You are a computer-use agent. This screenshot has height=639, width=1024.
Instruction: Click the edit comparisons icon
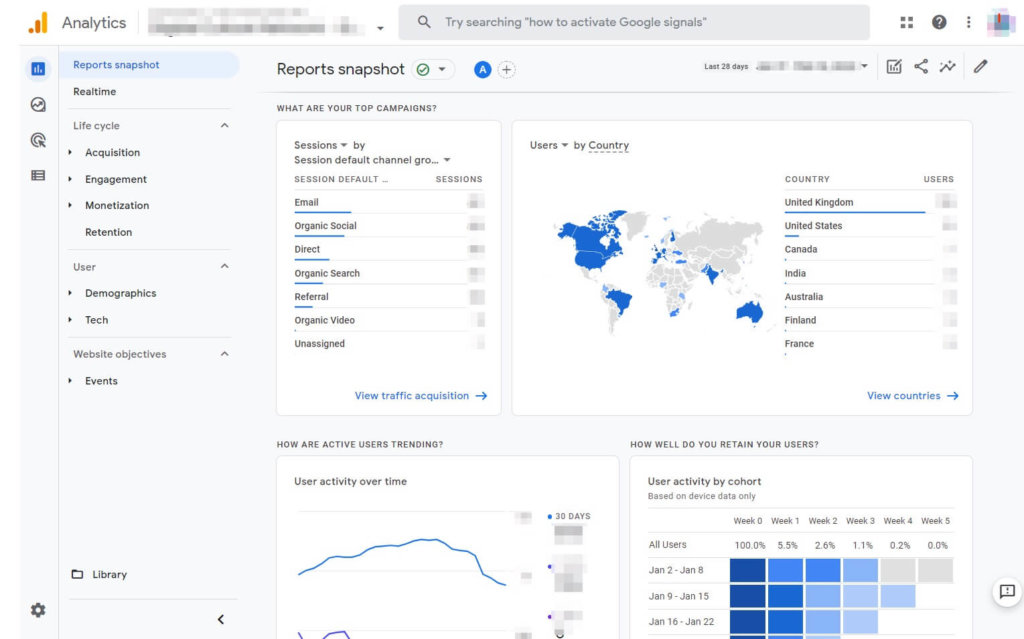point(893,65)
